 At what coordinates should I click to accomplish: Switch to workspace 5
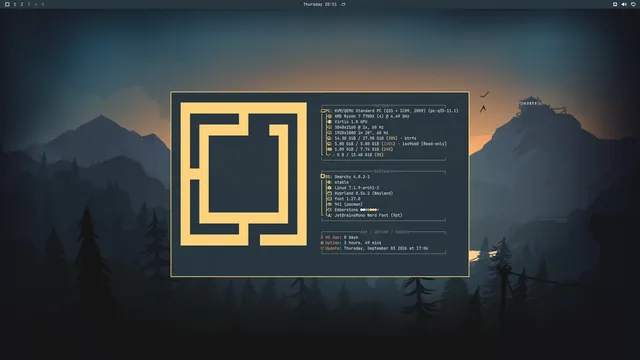click(42, 4)
